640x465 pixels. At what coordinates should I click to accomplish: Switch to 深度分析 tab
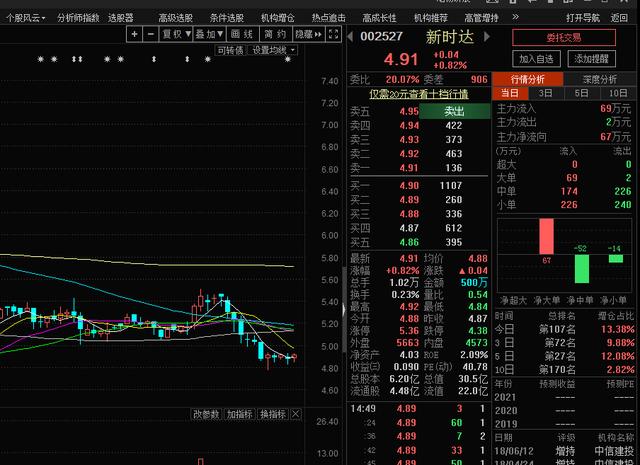coord(599,79)
